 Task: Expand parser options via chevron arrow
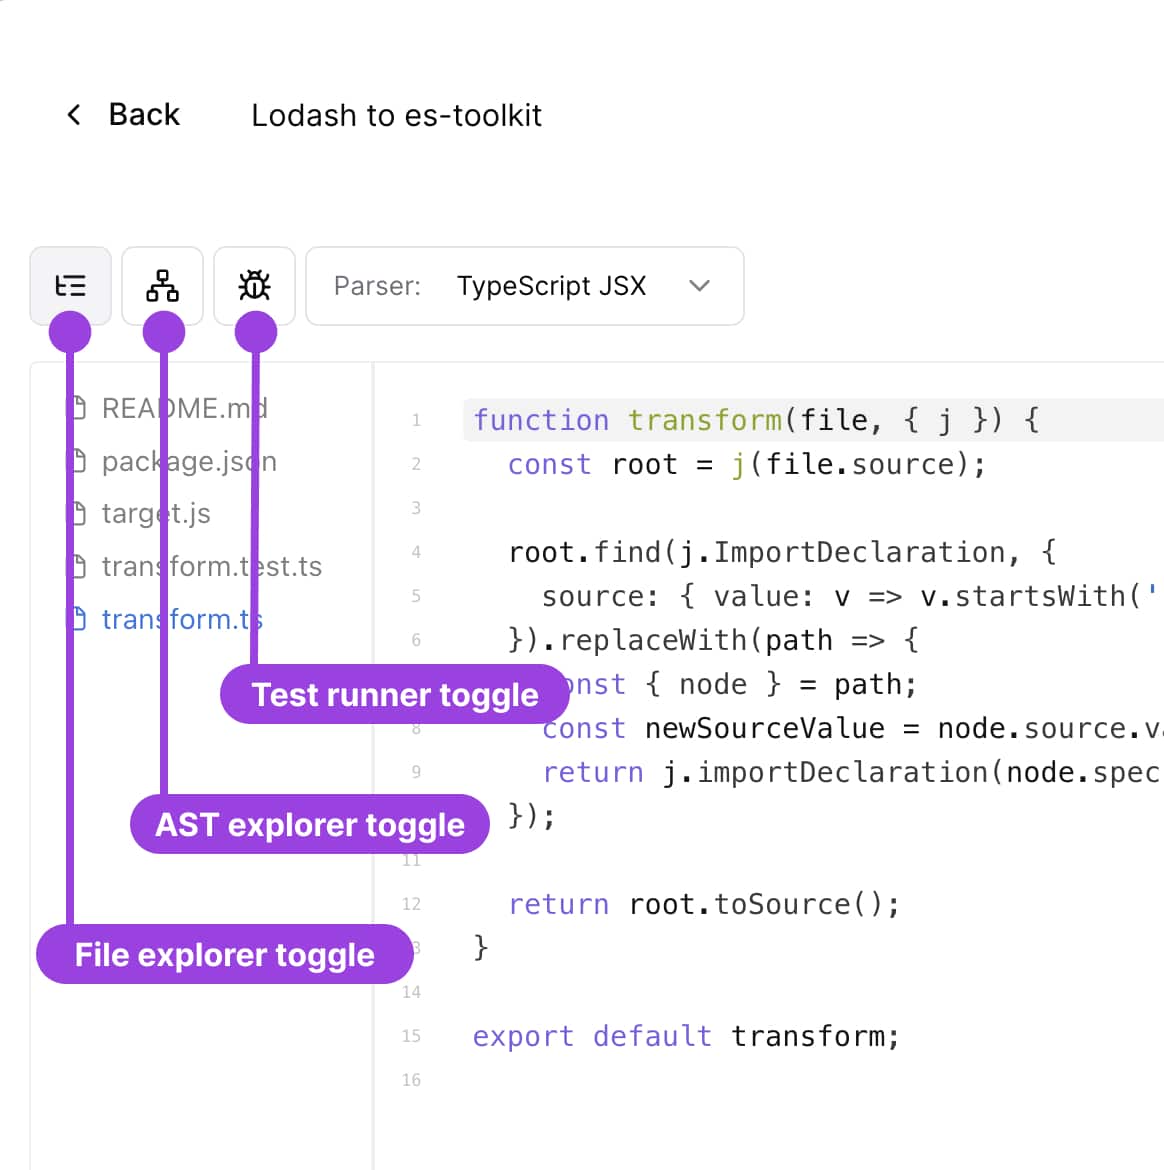699,286
